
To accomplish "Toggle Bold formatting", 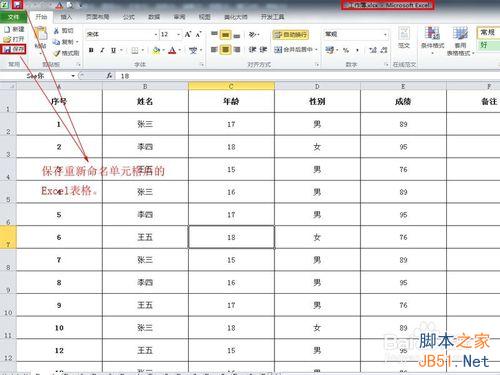I will 91,50.
